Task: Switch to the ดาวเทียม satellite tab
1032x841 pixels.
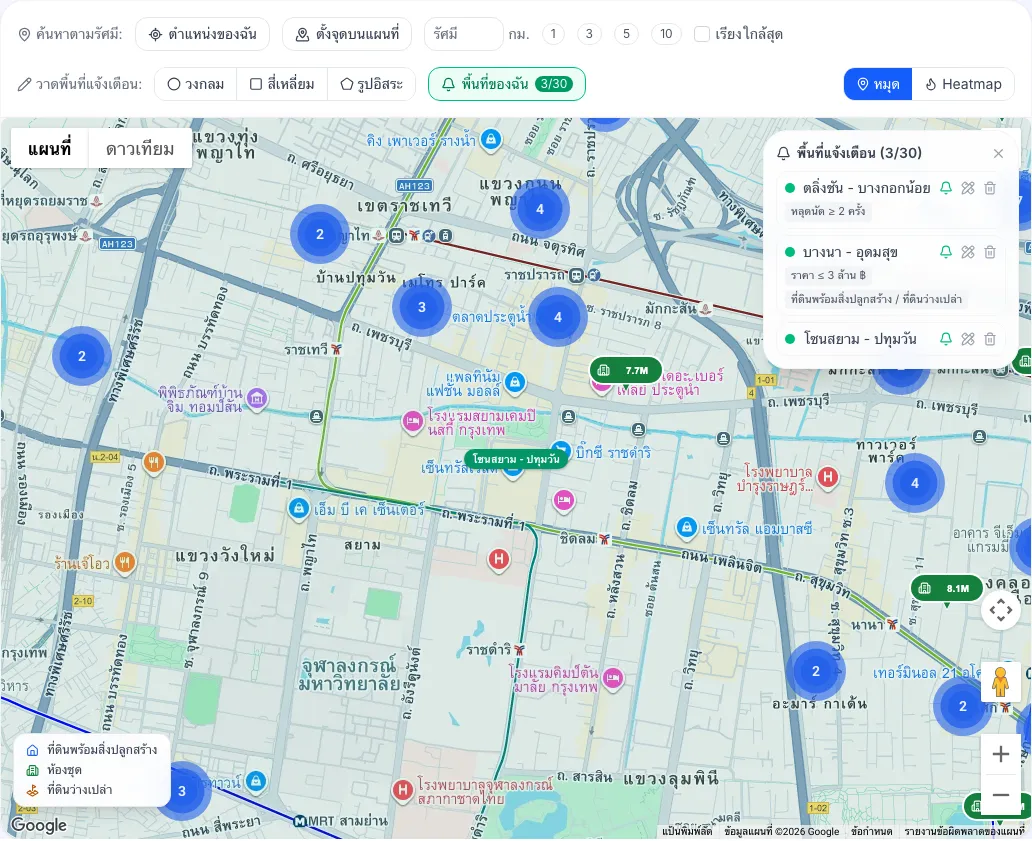Action: pyautogui.click(x=140, y=149)
